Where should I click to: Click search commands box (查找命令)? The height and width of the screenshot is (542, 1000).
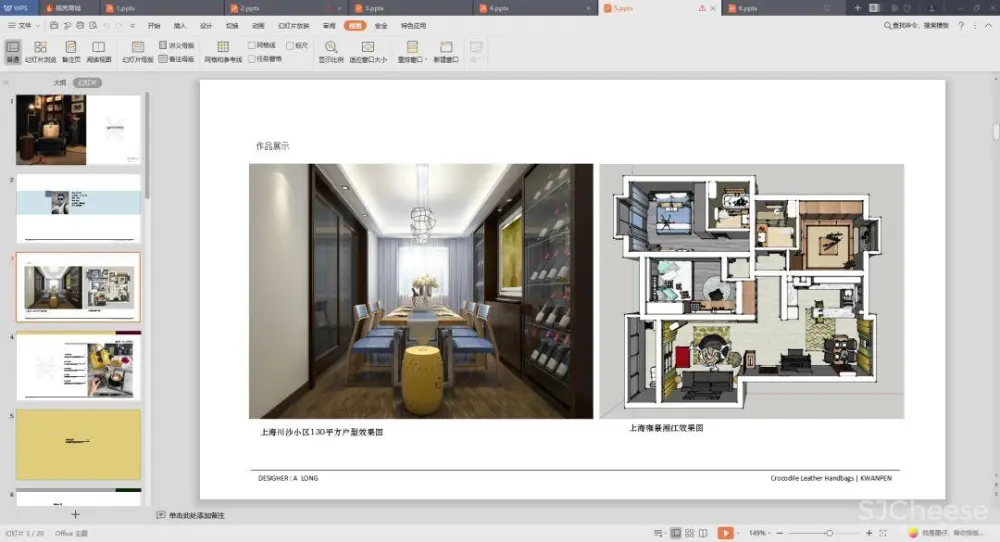(x=916, y=26)
